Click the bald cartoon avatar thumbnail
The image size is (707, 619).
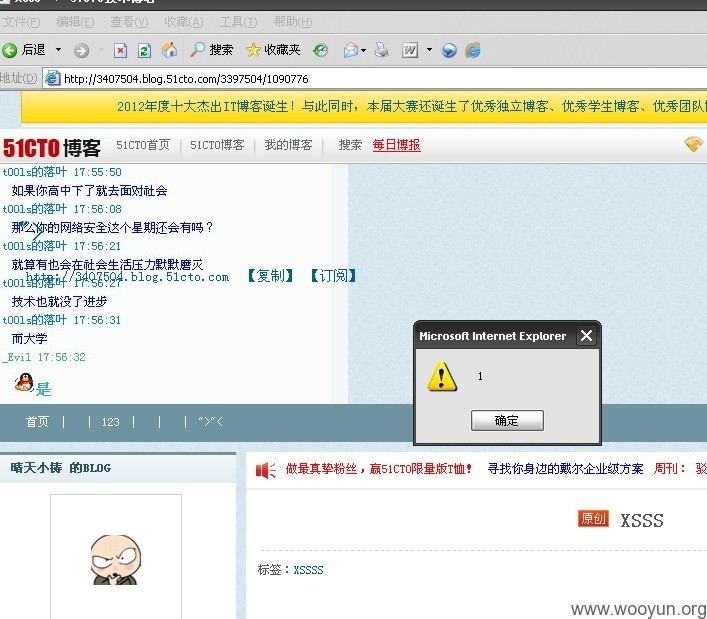coord(116,560)
